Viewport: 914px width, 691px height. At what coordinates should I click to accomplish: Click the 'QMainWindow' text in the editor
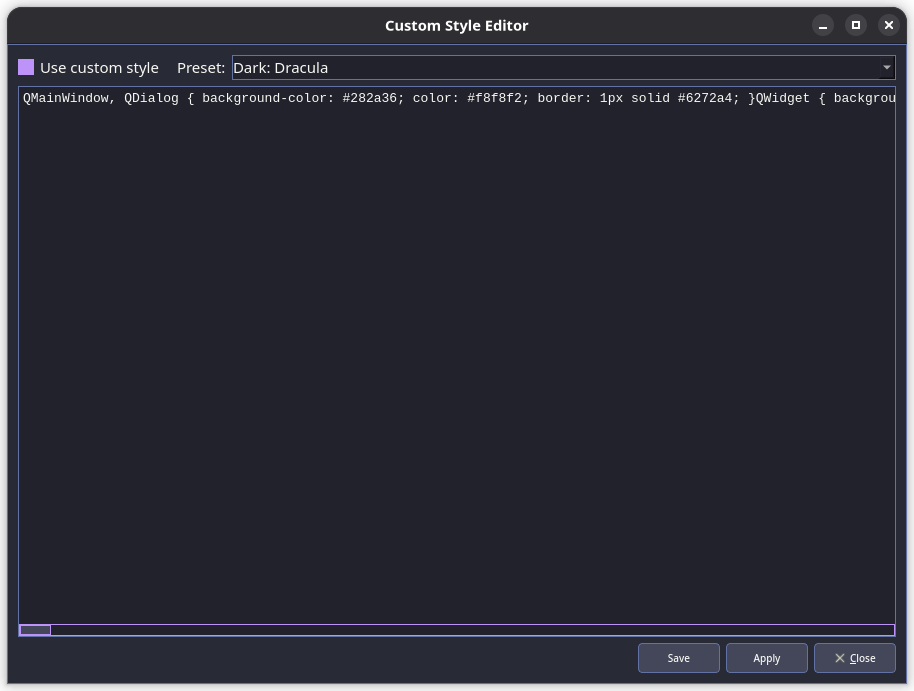(66, 98)
